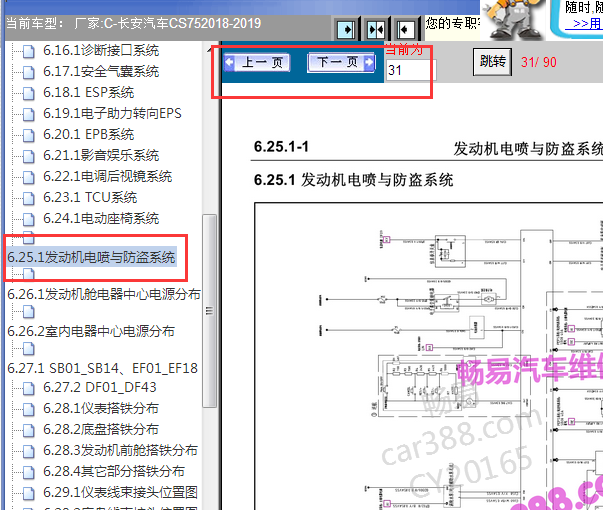Viewport: 603px width, 510px height.
Task: Click the document icon beside 6.28.1仪表搭铁分布
Action: point(28,409)
